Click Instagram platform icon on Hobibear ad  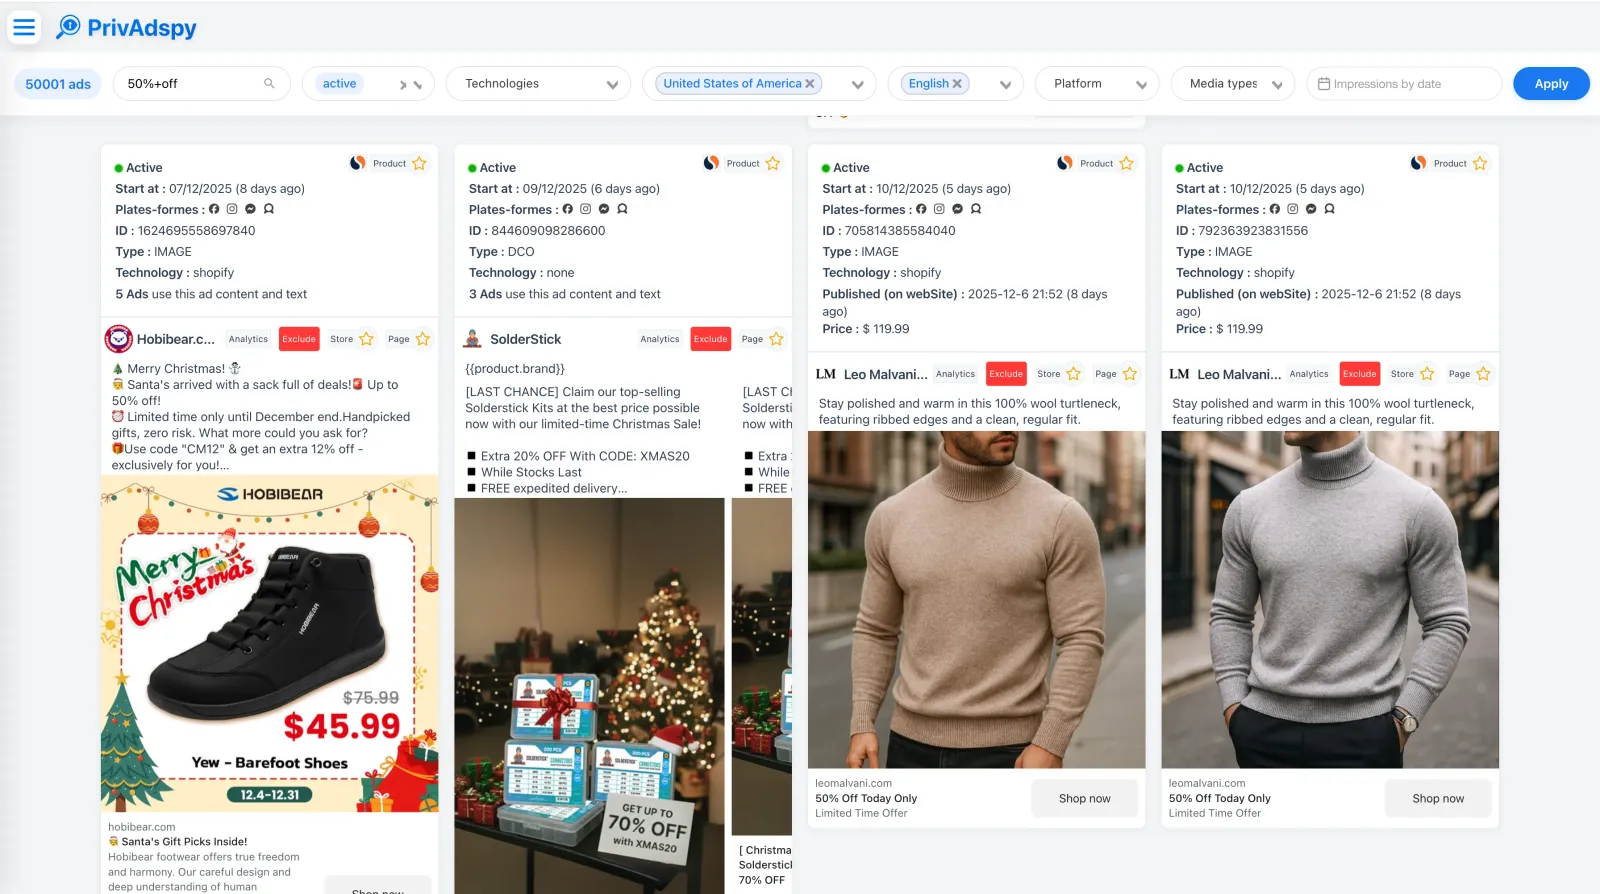(232, 209)
